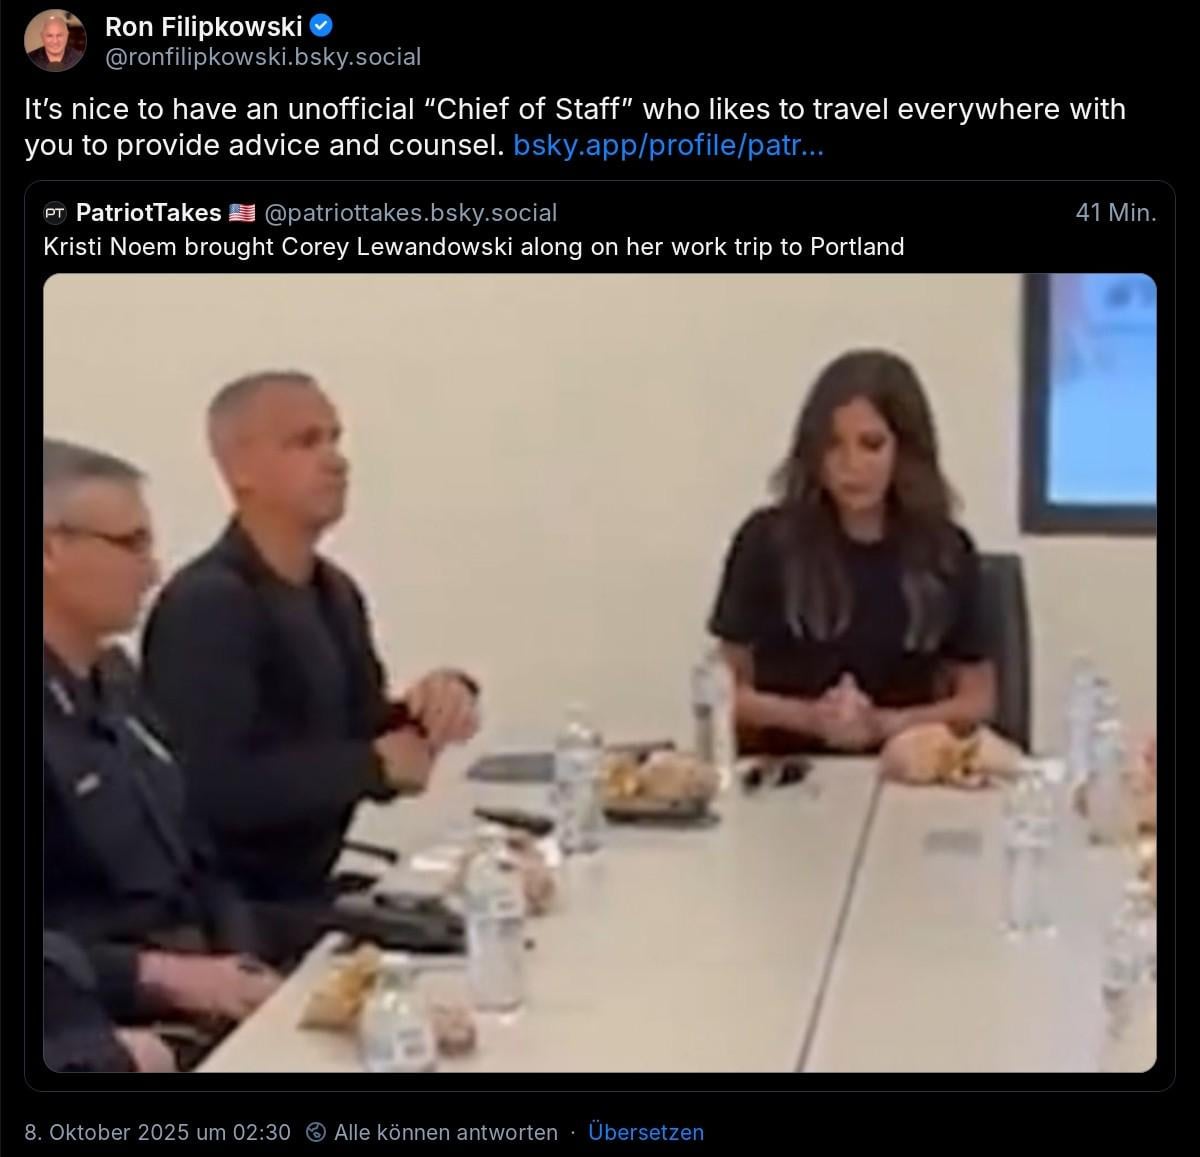Click the US flag emoji after PatriotTakes
The height and width of the screenshot is (1157, 1200).
[242, 212]
